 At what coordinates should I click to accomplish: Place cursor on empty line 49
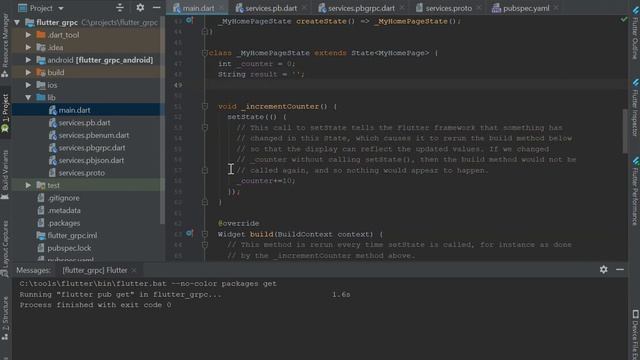(416, 85)
